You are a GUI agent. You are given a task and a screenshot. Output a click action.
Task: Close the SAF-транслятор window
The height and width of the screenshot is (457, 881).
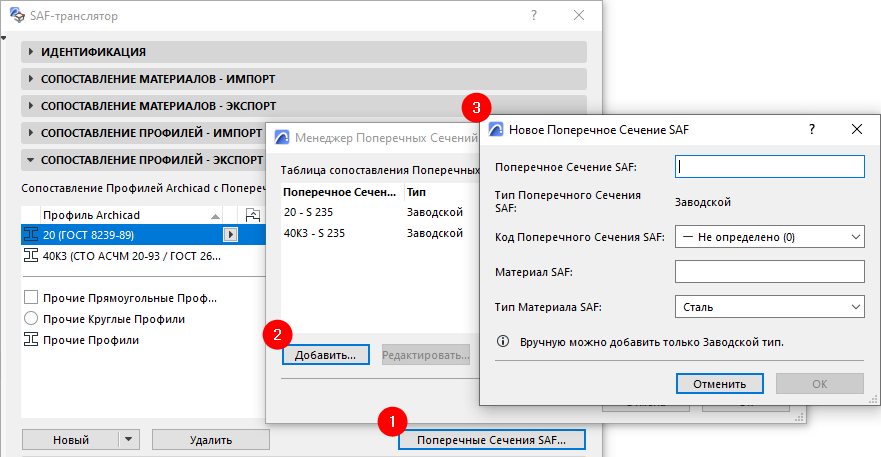tap(579, 15)
